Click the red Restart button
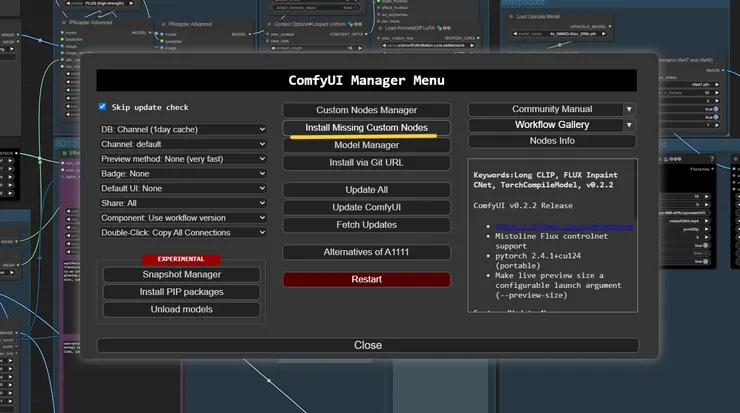The image size is (740, 413). pyautogui.click(x=366, y=279)
